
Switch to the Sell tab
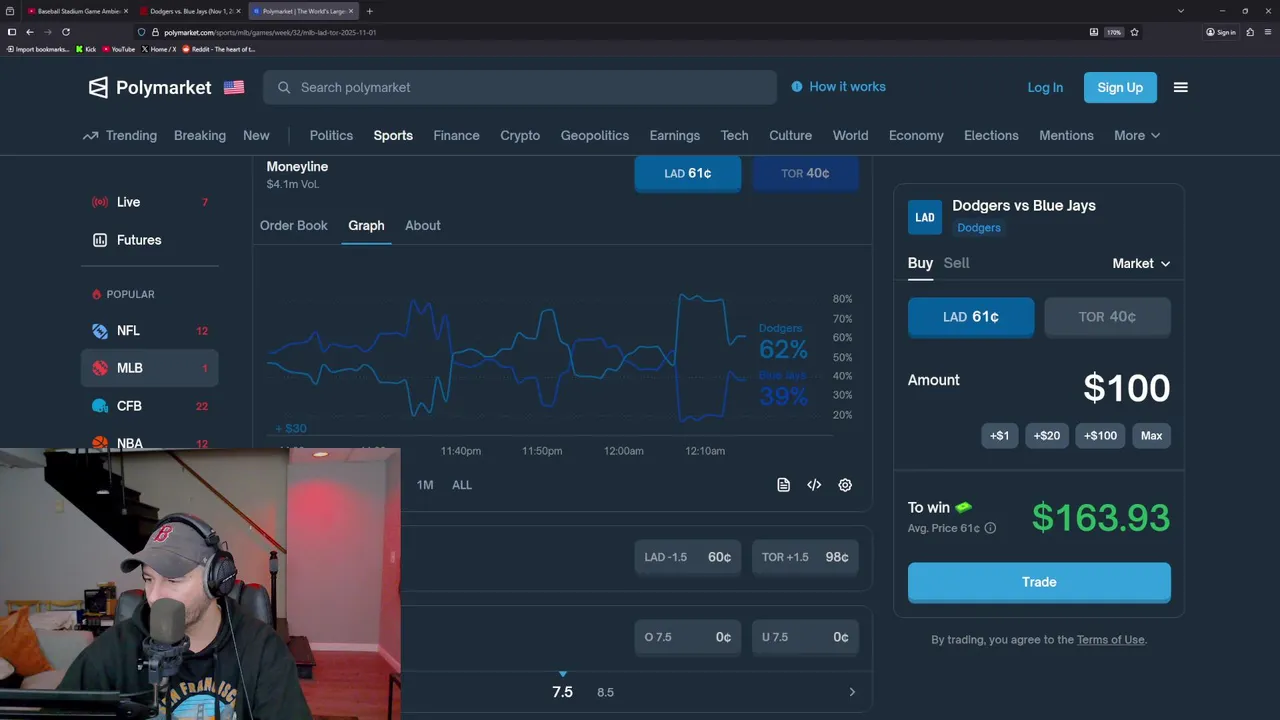pyautogui.click(x=956, y=263)
